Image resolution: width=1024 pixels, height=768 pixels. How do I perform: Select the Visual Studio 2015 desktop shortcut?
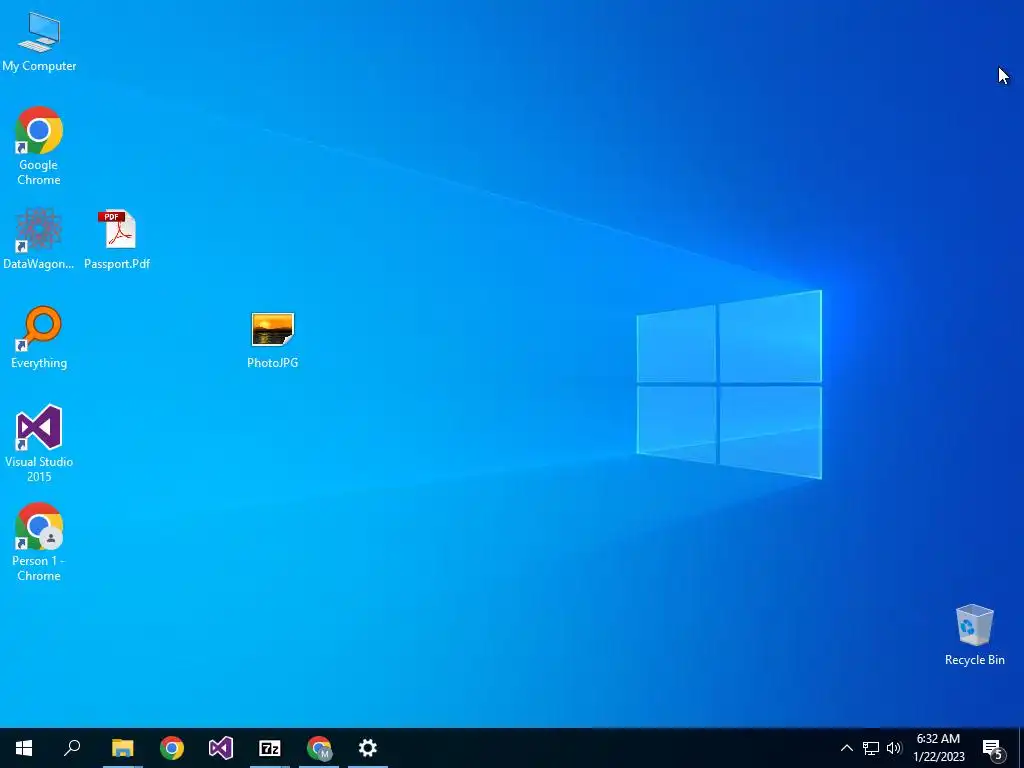coord(39,443)
